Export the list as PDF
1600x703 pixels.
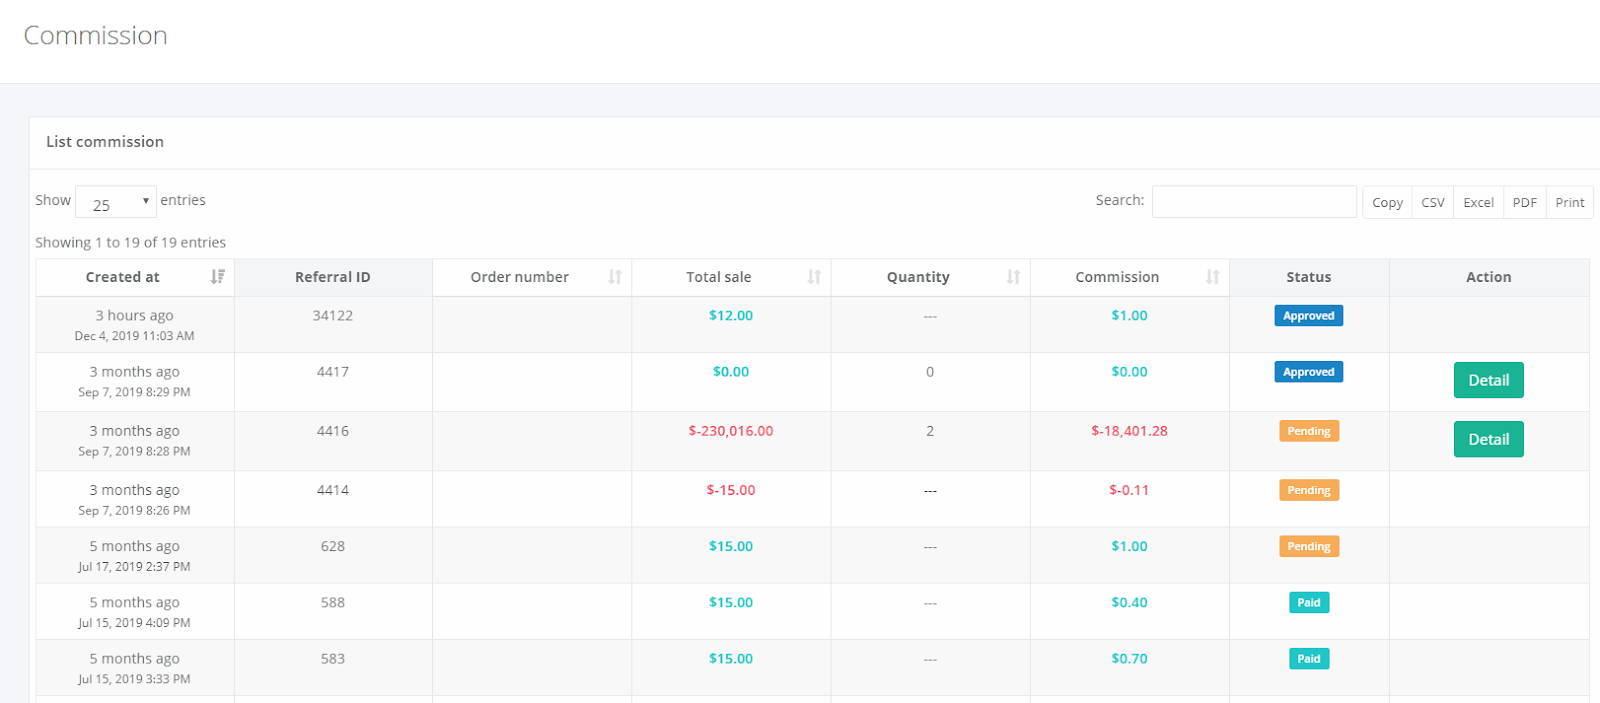pyautogui.click(x=1524, y=202)
